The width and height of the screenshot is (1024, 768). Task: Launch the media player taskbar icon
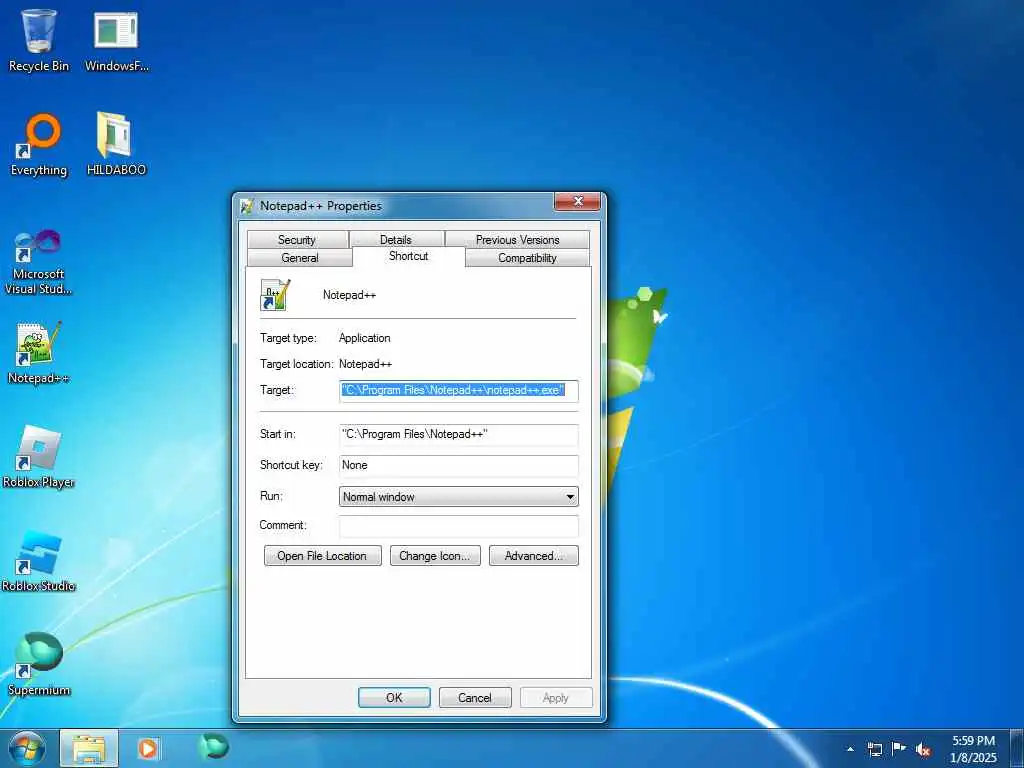(x=149, y=748)
